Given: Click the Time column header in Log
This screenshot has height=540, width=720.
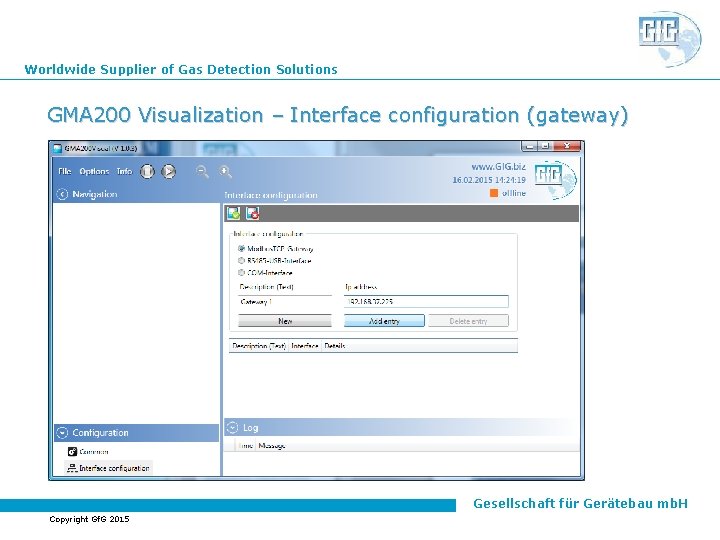Looking at the screenshot, I should [246, 445].
